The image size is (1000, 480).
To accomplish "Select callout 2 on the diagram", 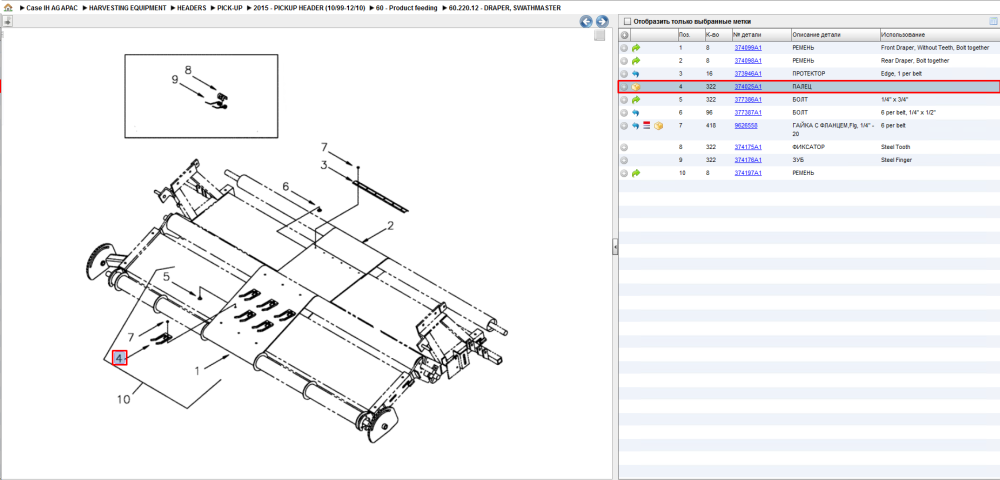I will 390,226.
